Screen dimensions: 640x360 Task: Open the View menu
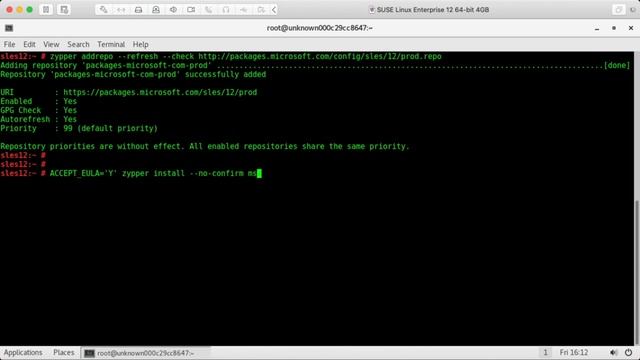[51, 44]
